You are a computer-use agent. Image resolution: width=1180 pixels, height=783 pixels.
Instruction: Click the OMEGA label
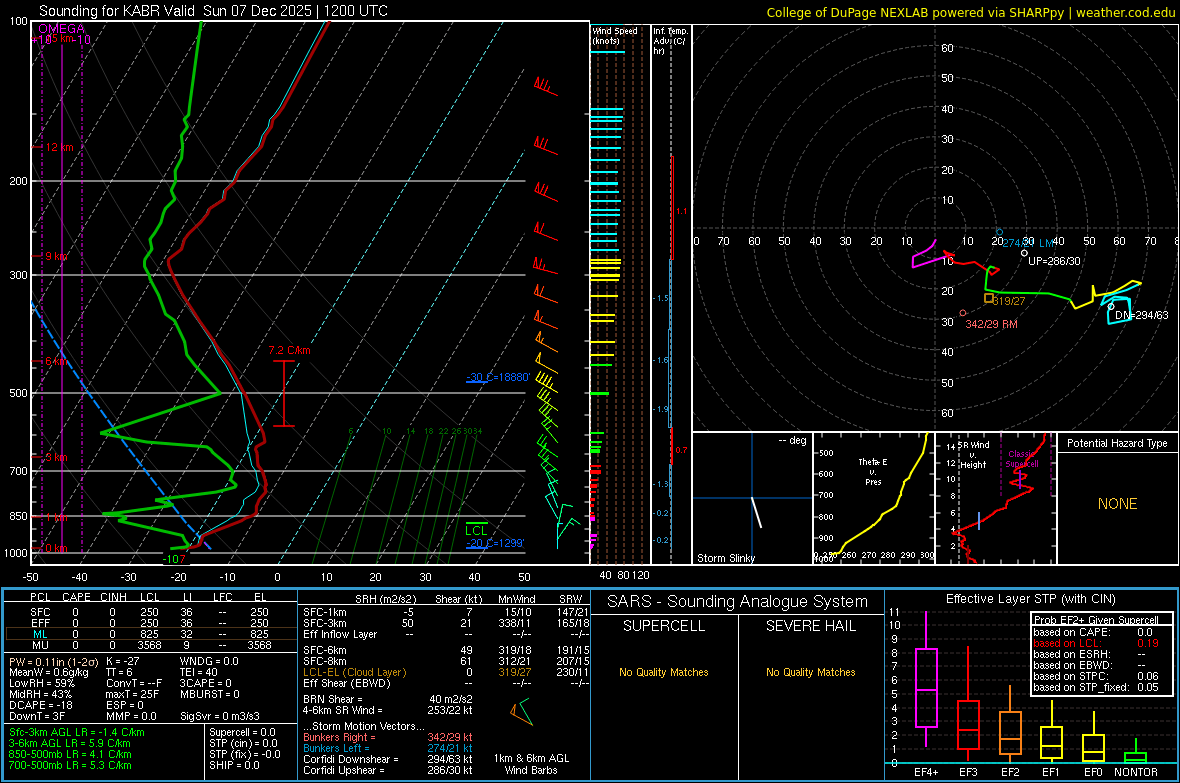(62, 29)
